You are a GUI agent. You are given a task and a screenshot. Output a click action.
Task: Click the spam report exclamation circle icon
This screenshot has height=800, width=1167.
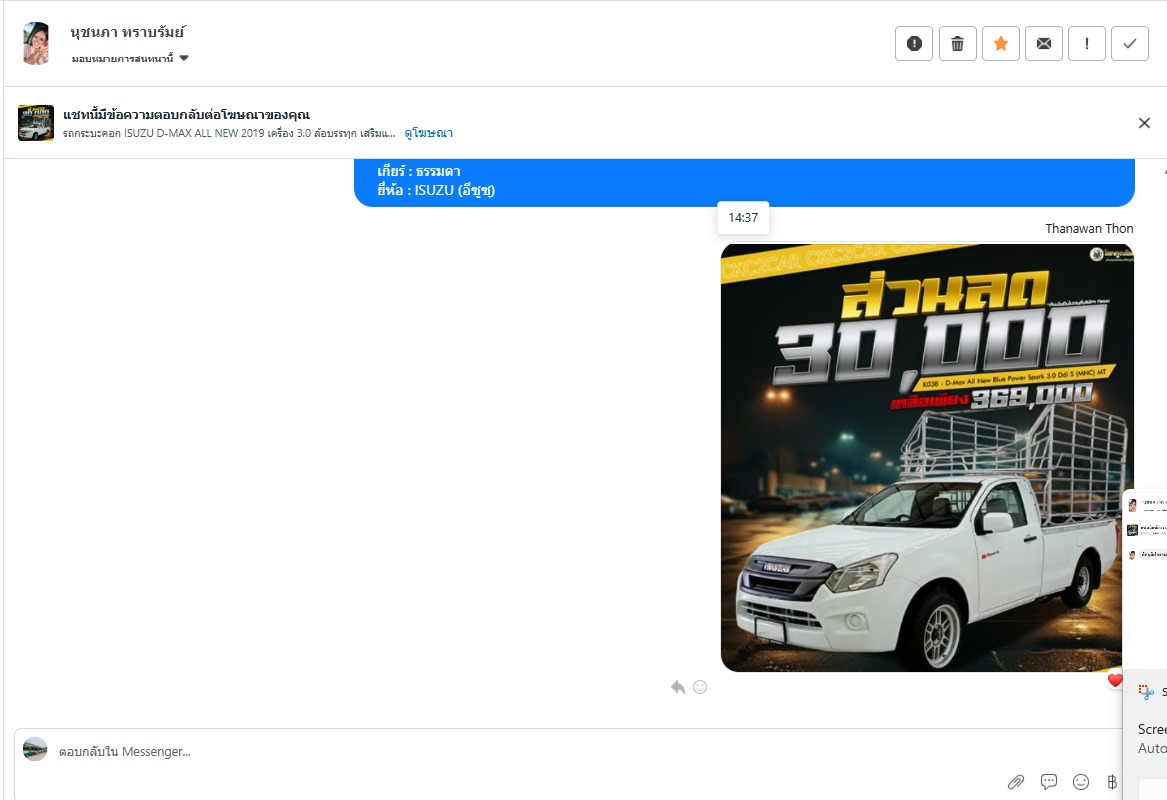point(914,44)
